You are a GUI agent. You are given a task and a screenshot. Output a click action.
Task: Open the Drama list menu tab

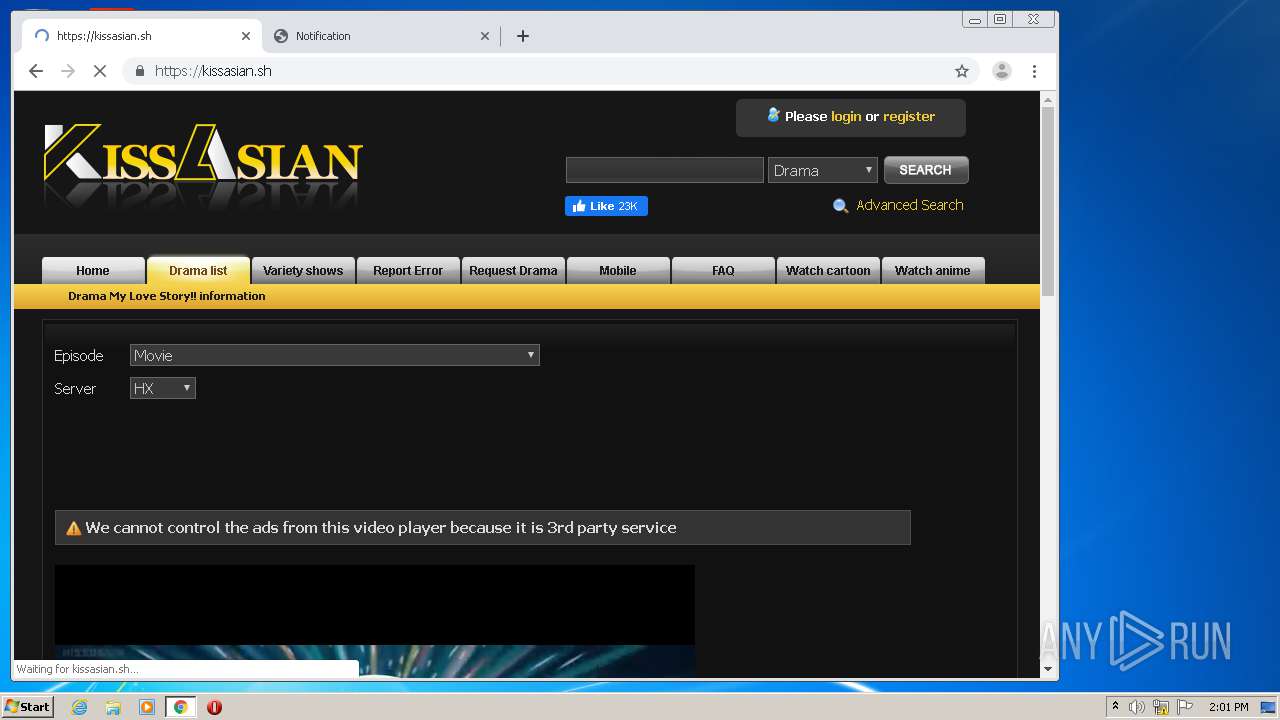(198, 271)
